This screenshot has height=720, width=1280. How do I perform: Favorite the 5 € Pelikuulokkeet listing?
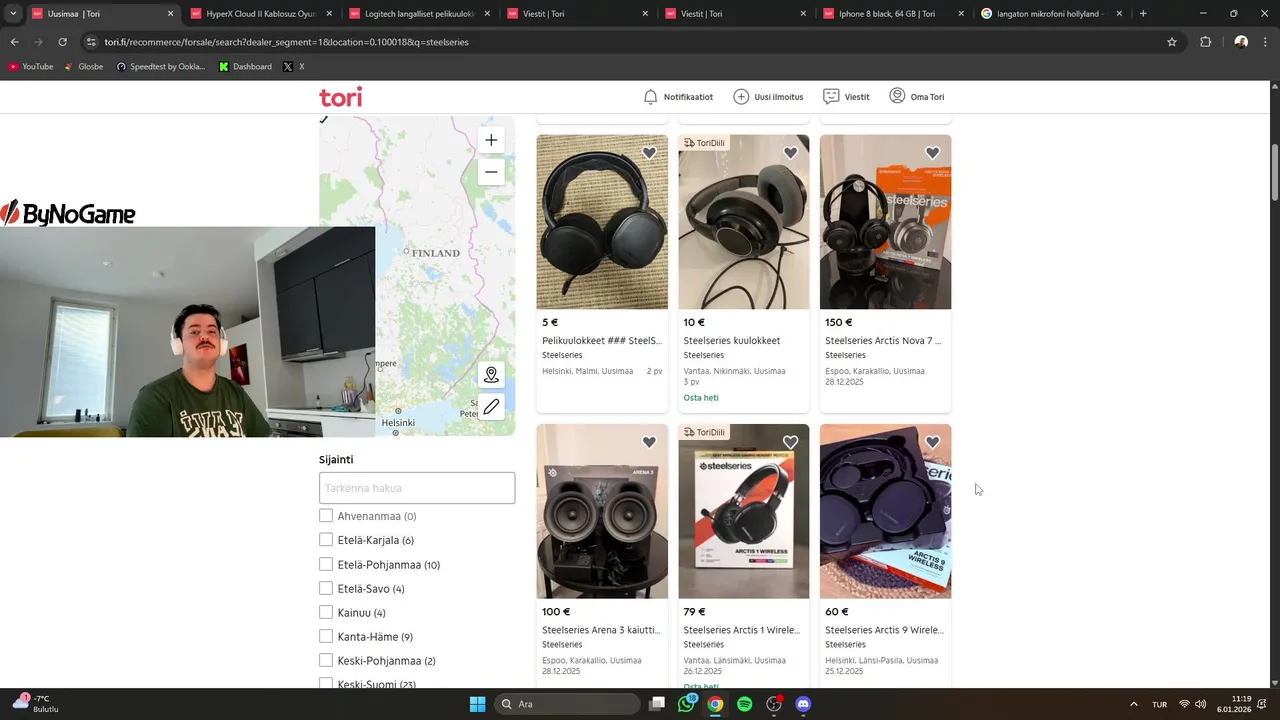coord(649,153)
